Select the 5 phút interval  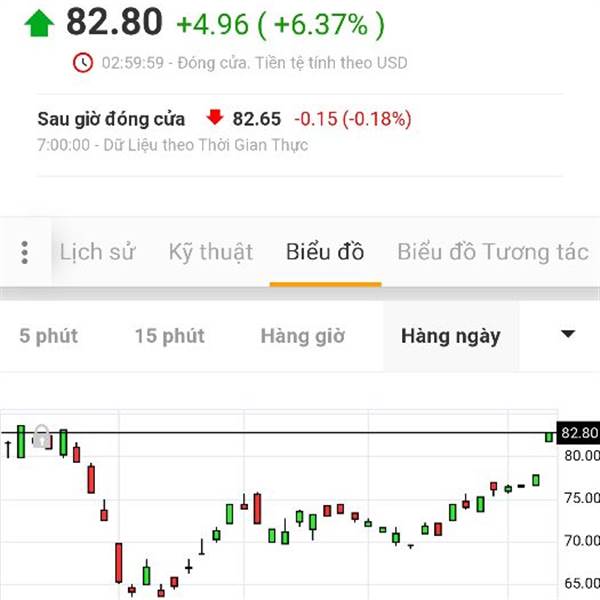[49, 336]
